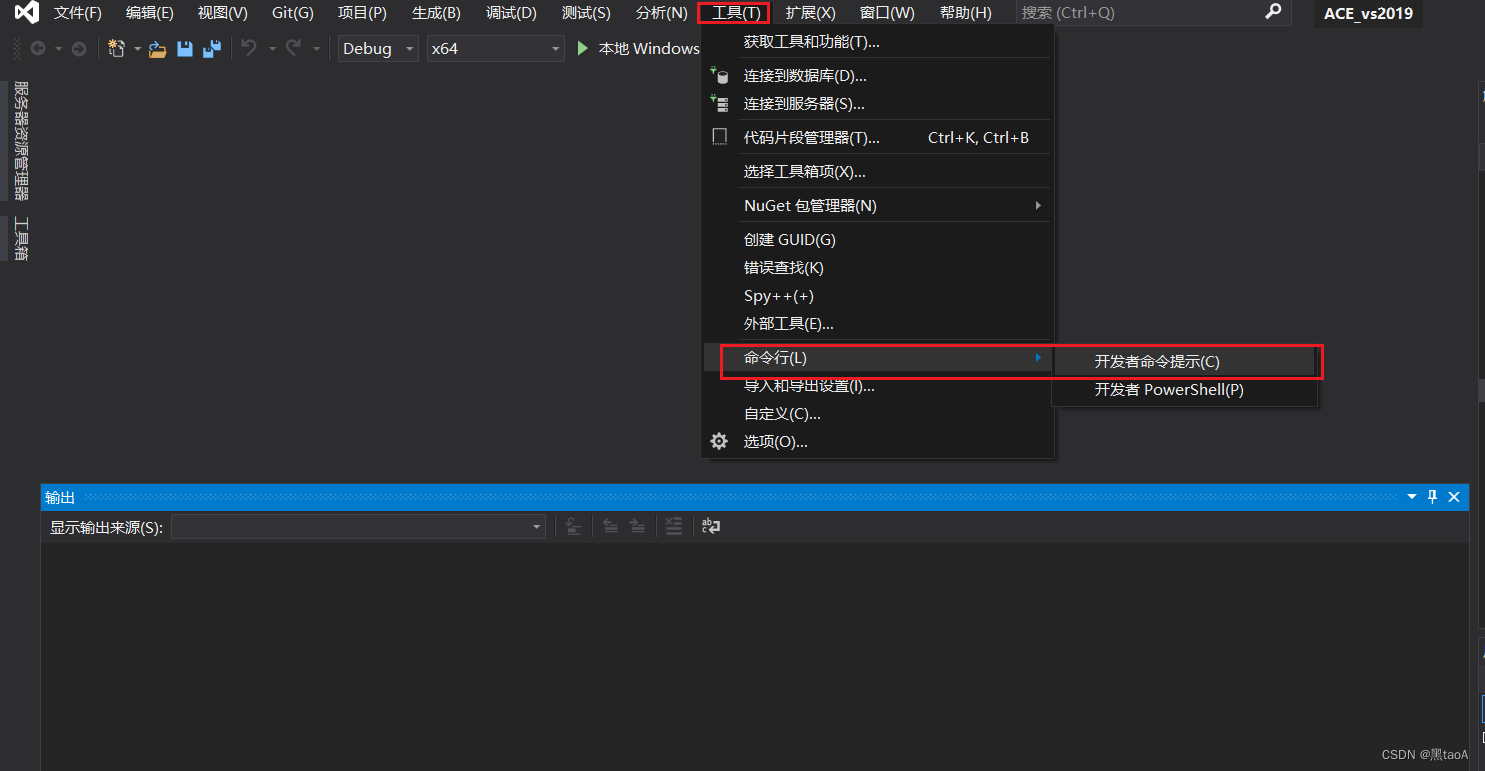Open output window position dropdown arrow
Viewport: 1485px width, 771px height.
pyautogui.click(x=1412, y=496)
